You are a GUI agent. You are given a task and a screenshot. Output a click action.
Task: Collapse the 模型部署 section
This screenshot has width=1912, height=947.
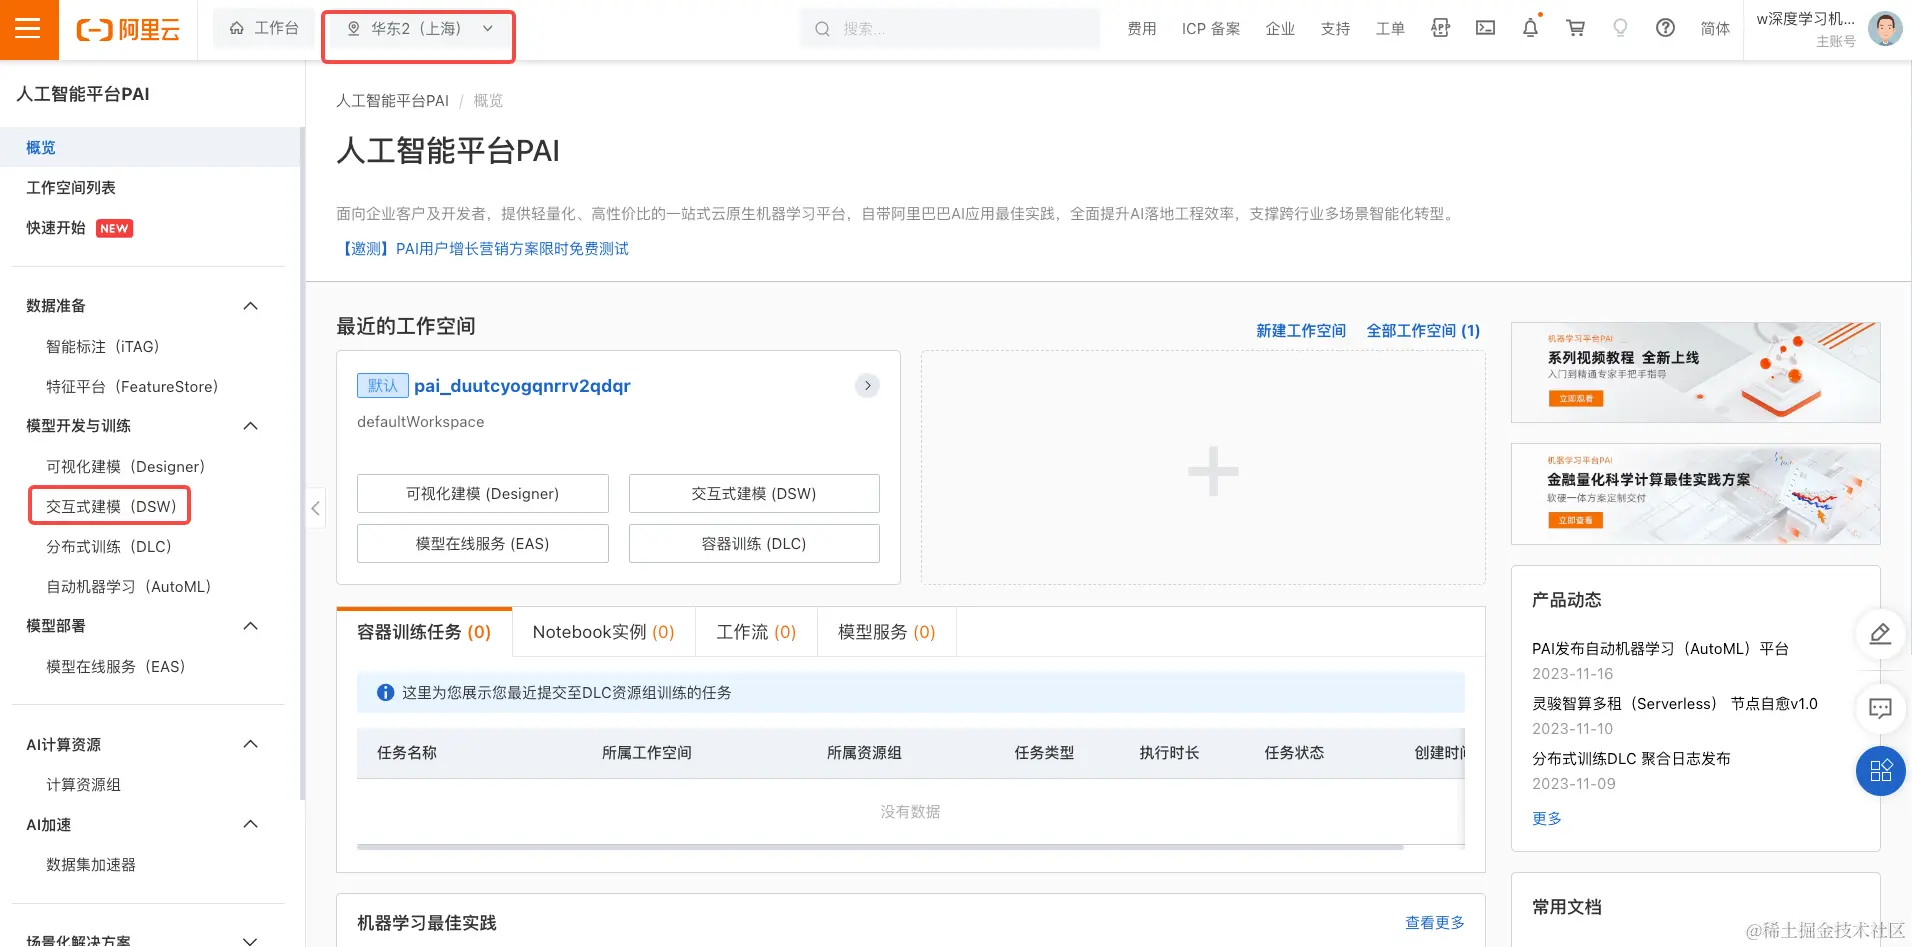pyautogui.click(x=251, y=626)
